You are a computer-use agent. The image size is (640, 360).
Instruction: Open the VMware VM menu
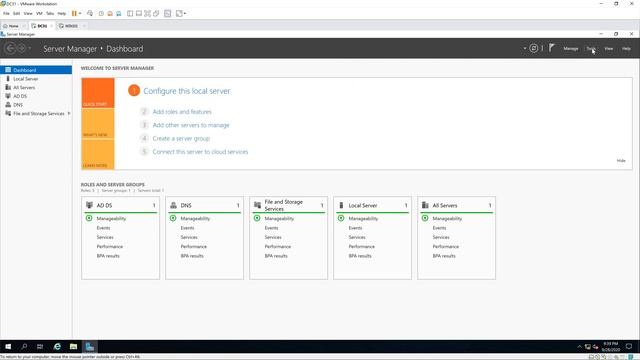[39, 13]
